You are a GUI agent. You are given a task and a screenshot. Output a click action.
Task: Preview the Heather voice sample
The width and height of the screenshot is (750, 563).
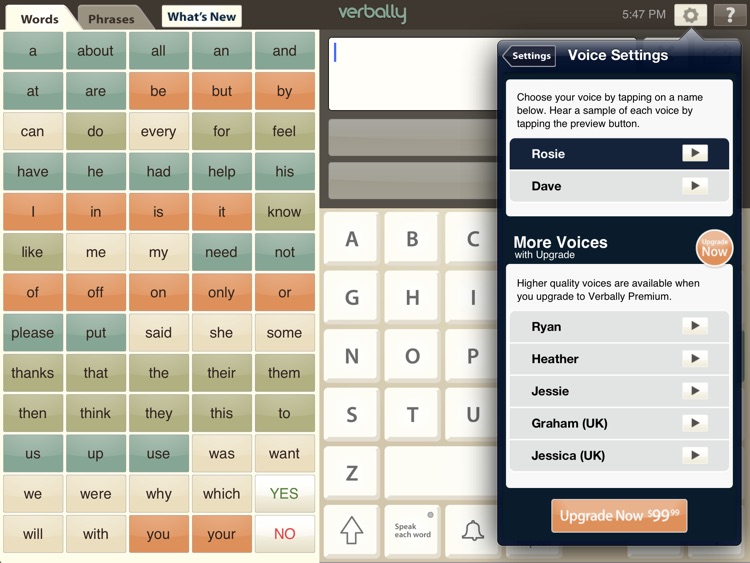tap(695, 358)
